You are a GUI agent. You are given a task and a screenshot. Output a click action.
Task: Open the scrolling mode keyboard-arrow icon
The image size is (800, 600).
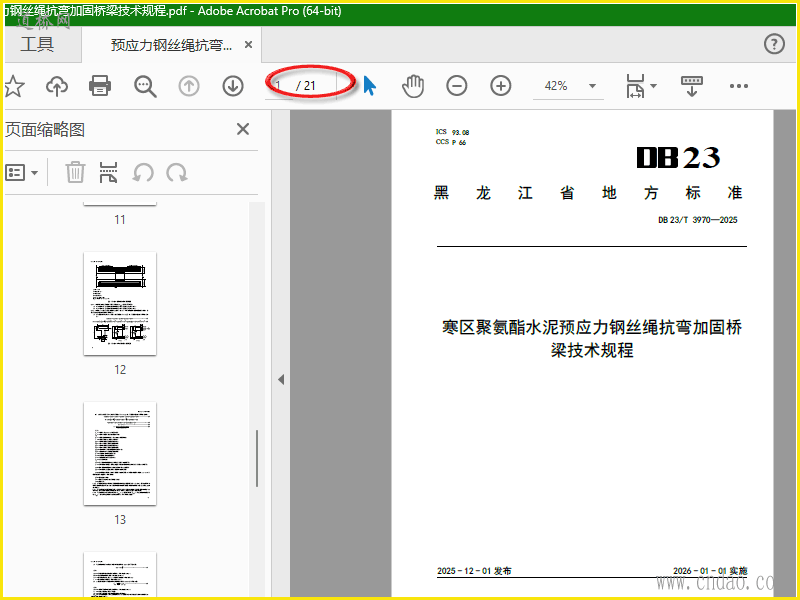coord(692,86)
